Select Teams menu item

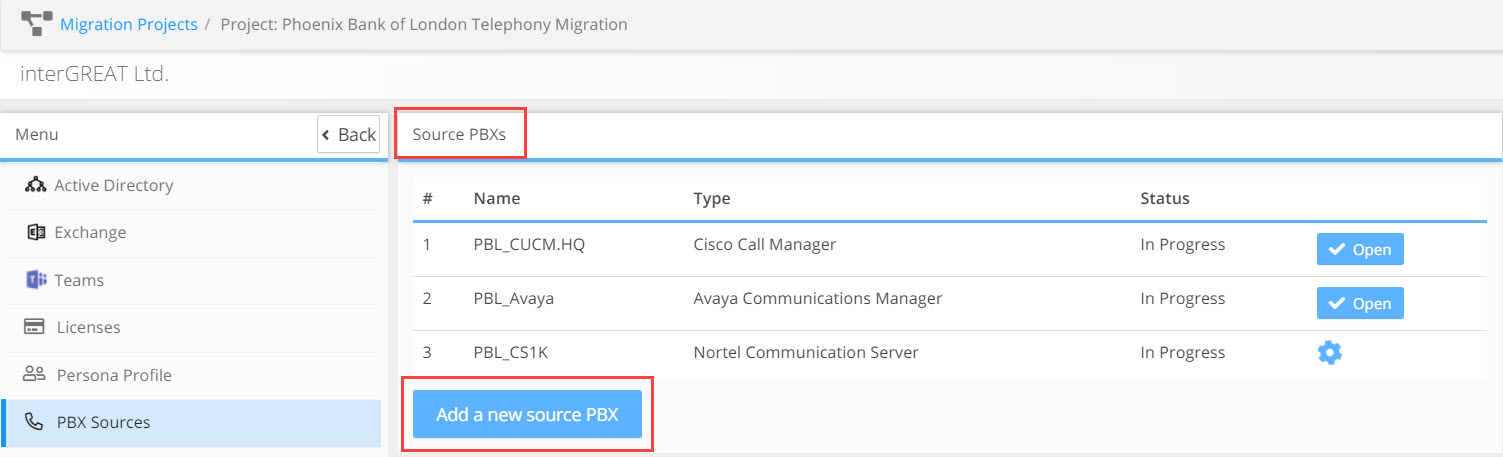click(x=191, y=280)
